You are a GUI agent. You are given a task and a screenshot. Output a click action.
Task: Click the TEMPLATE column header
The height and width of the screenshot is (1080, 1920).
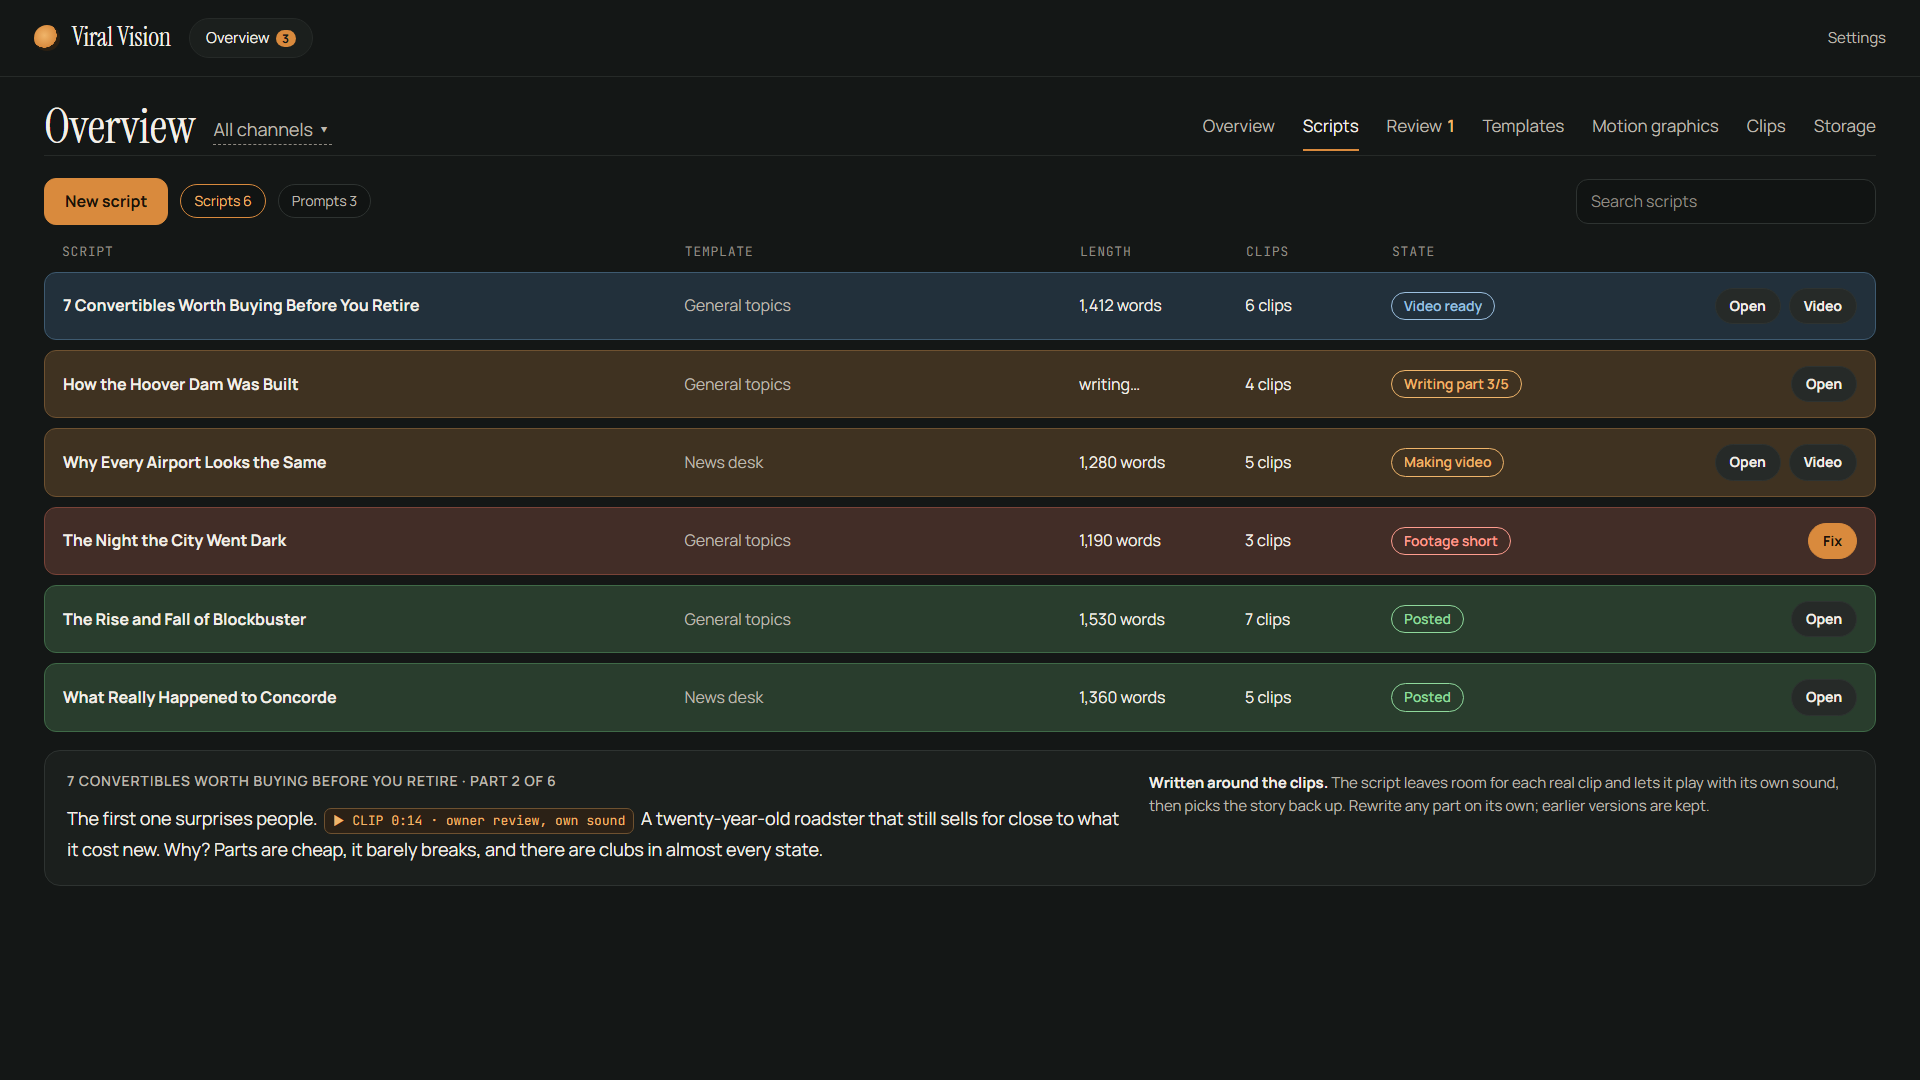coord(719,251)
